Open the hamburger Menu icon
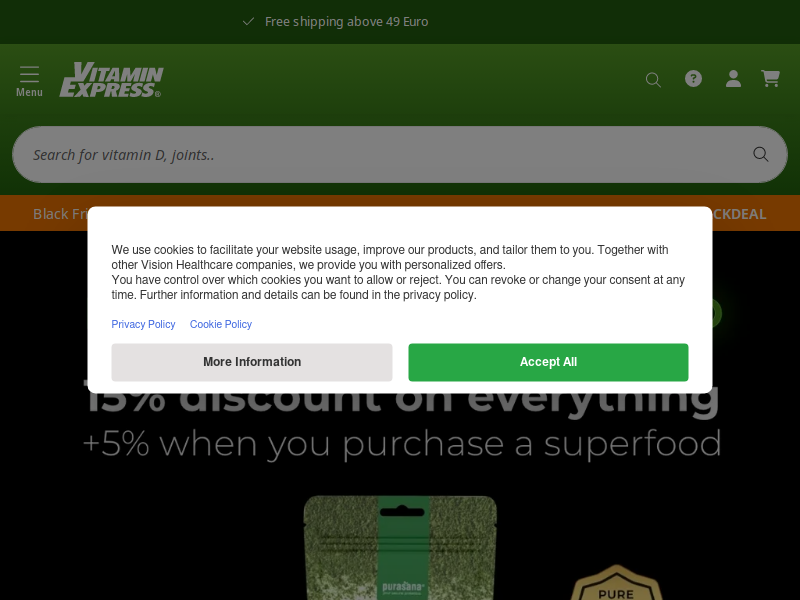 click(x=29, y=81)
